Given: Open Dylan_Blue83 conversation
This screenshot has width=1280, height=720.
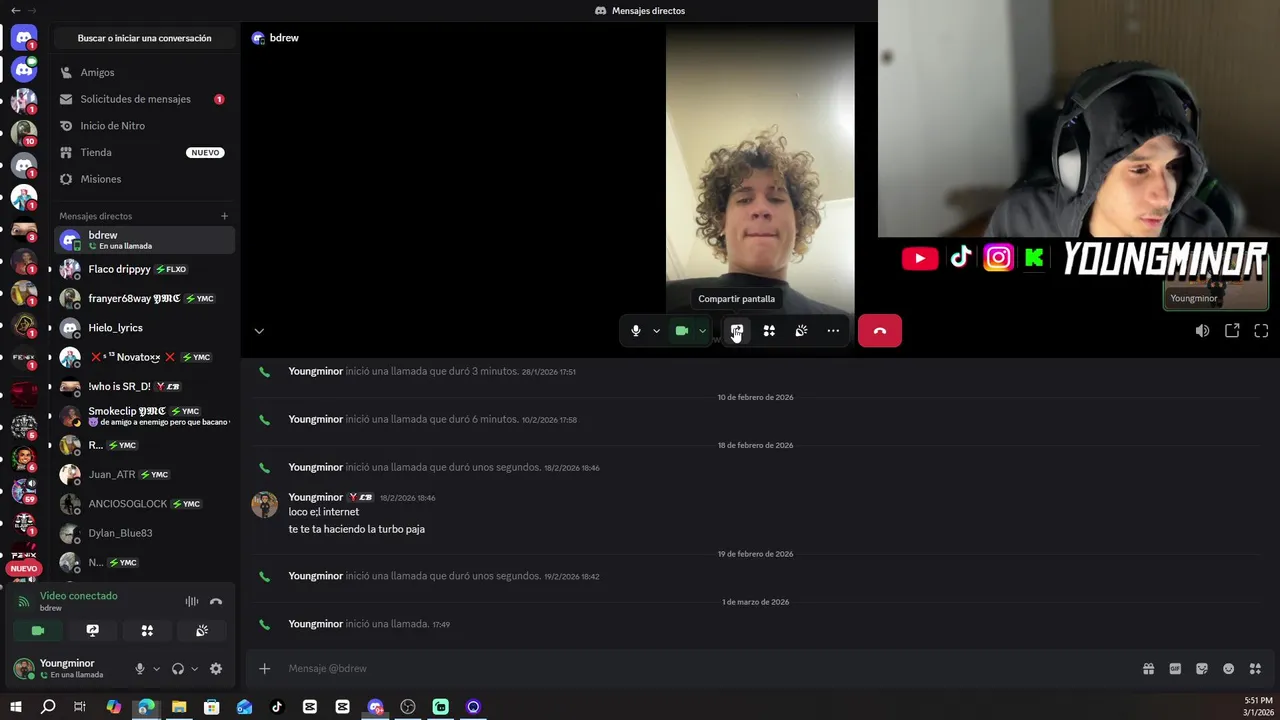Looking at the screenshot, I should 144,533.
